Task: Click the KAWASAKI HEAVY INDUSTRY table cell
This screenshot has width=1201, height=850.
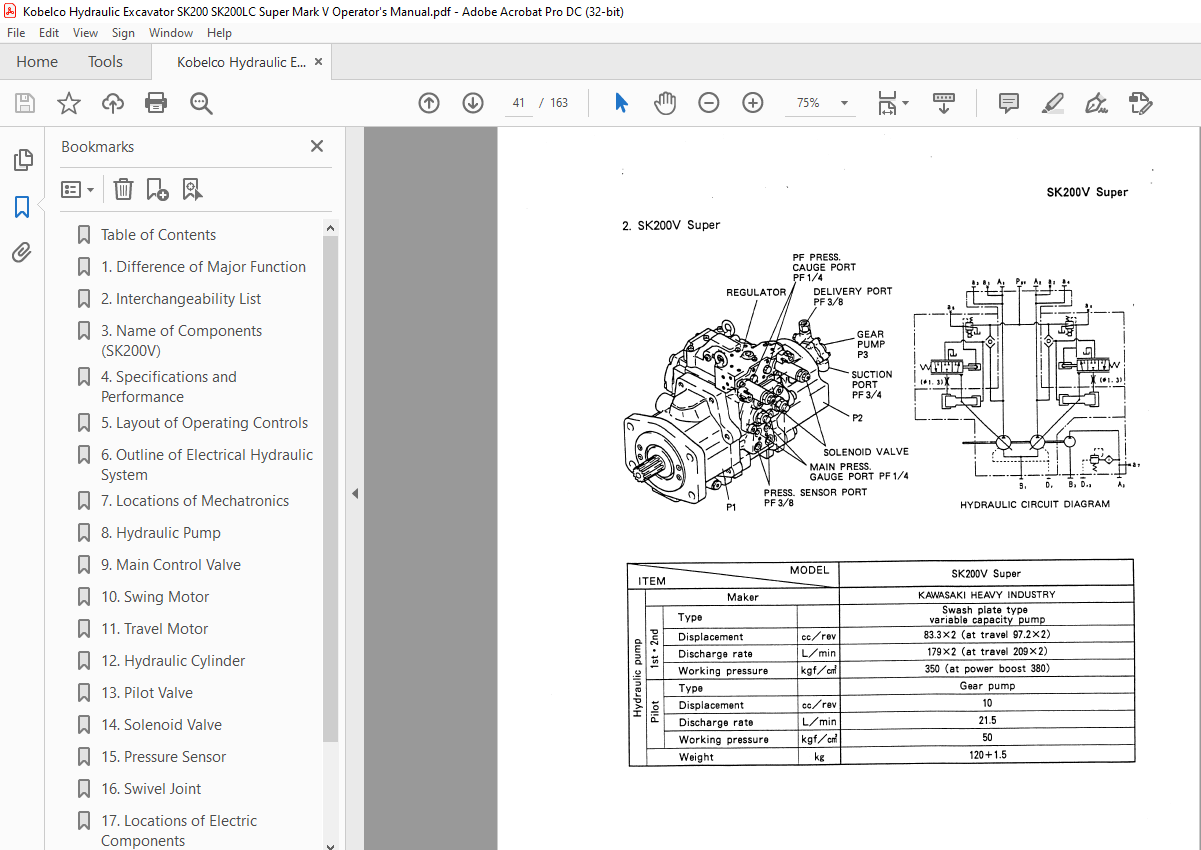Action: click(x=986, y=595)
